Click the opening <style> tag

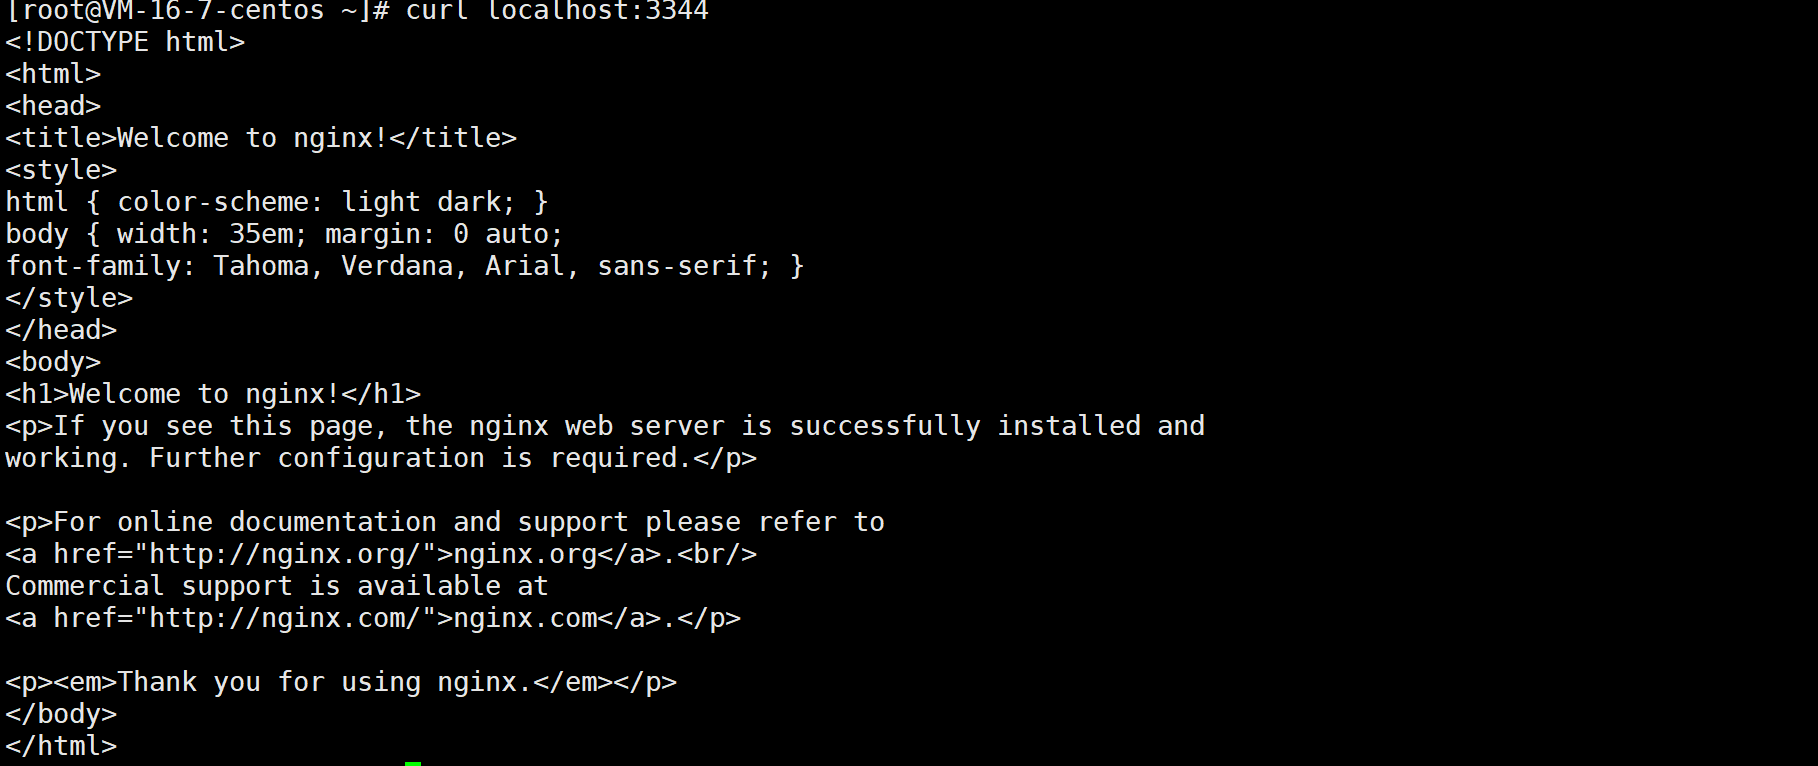click(61, 170)
